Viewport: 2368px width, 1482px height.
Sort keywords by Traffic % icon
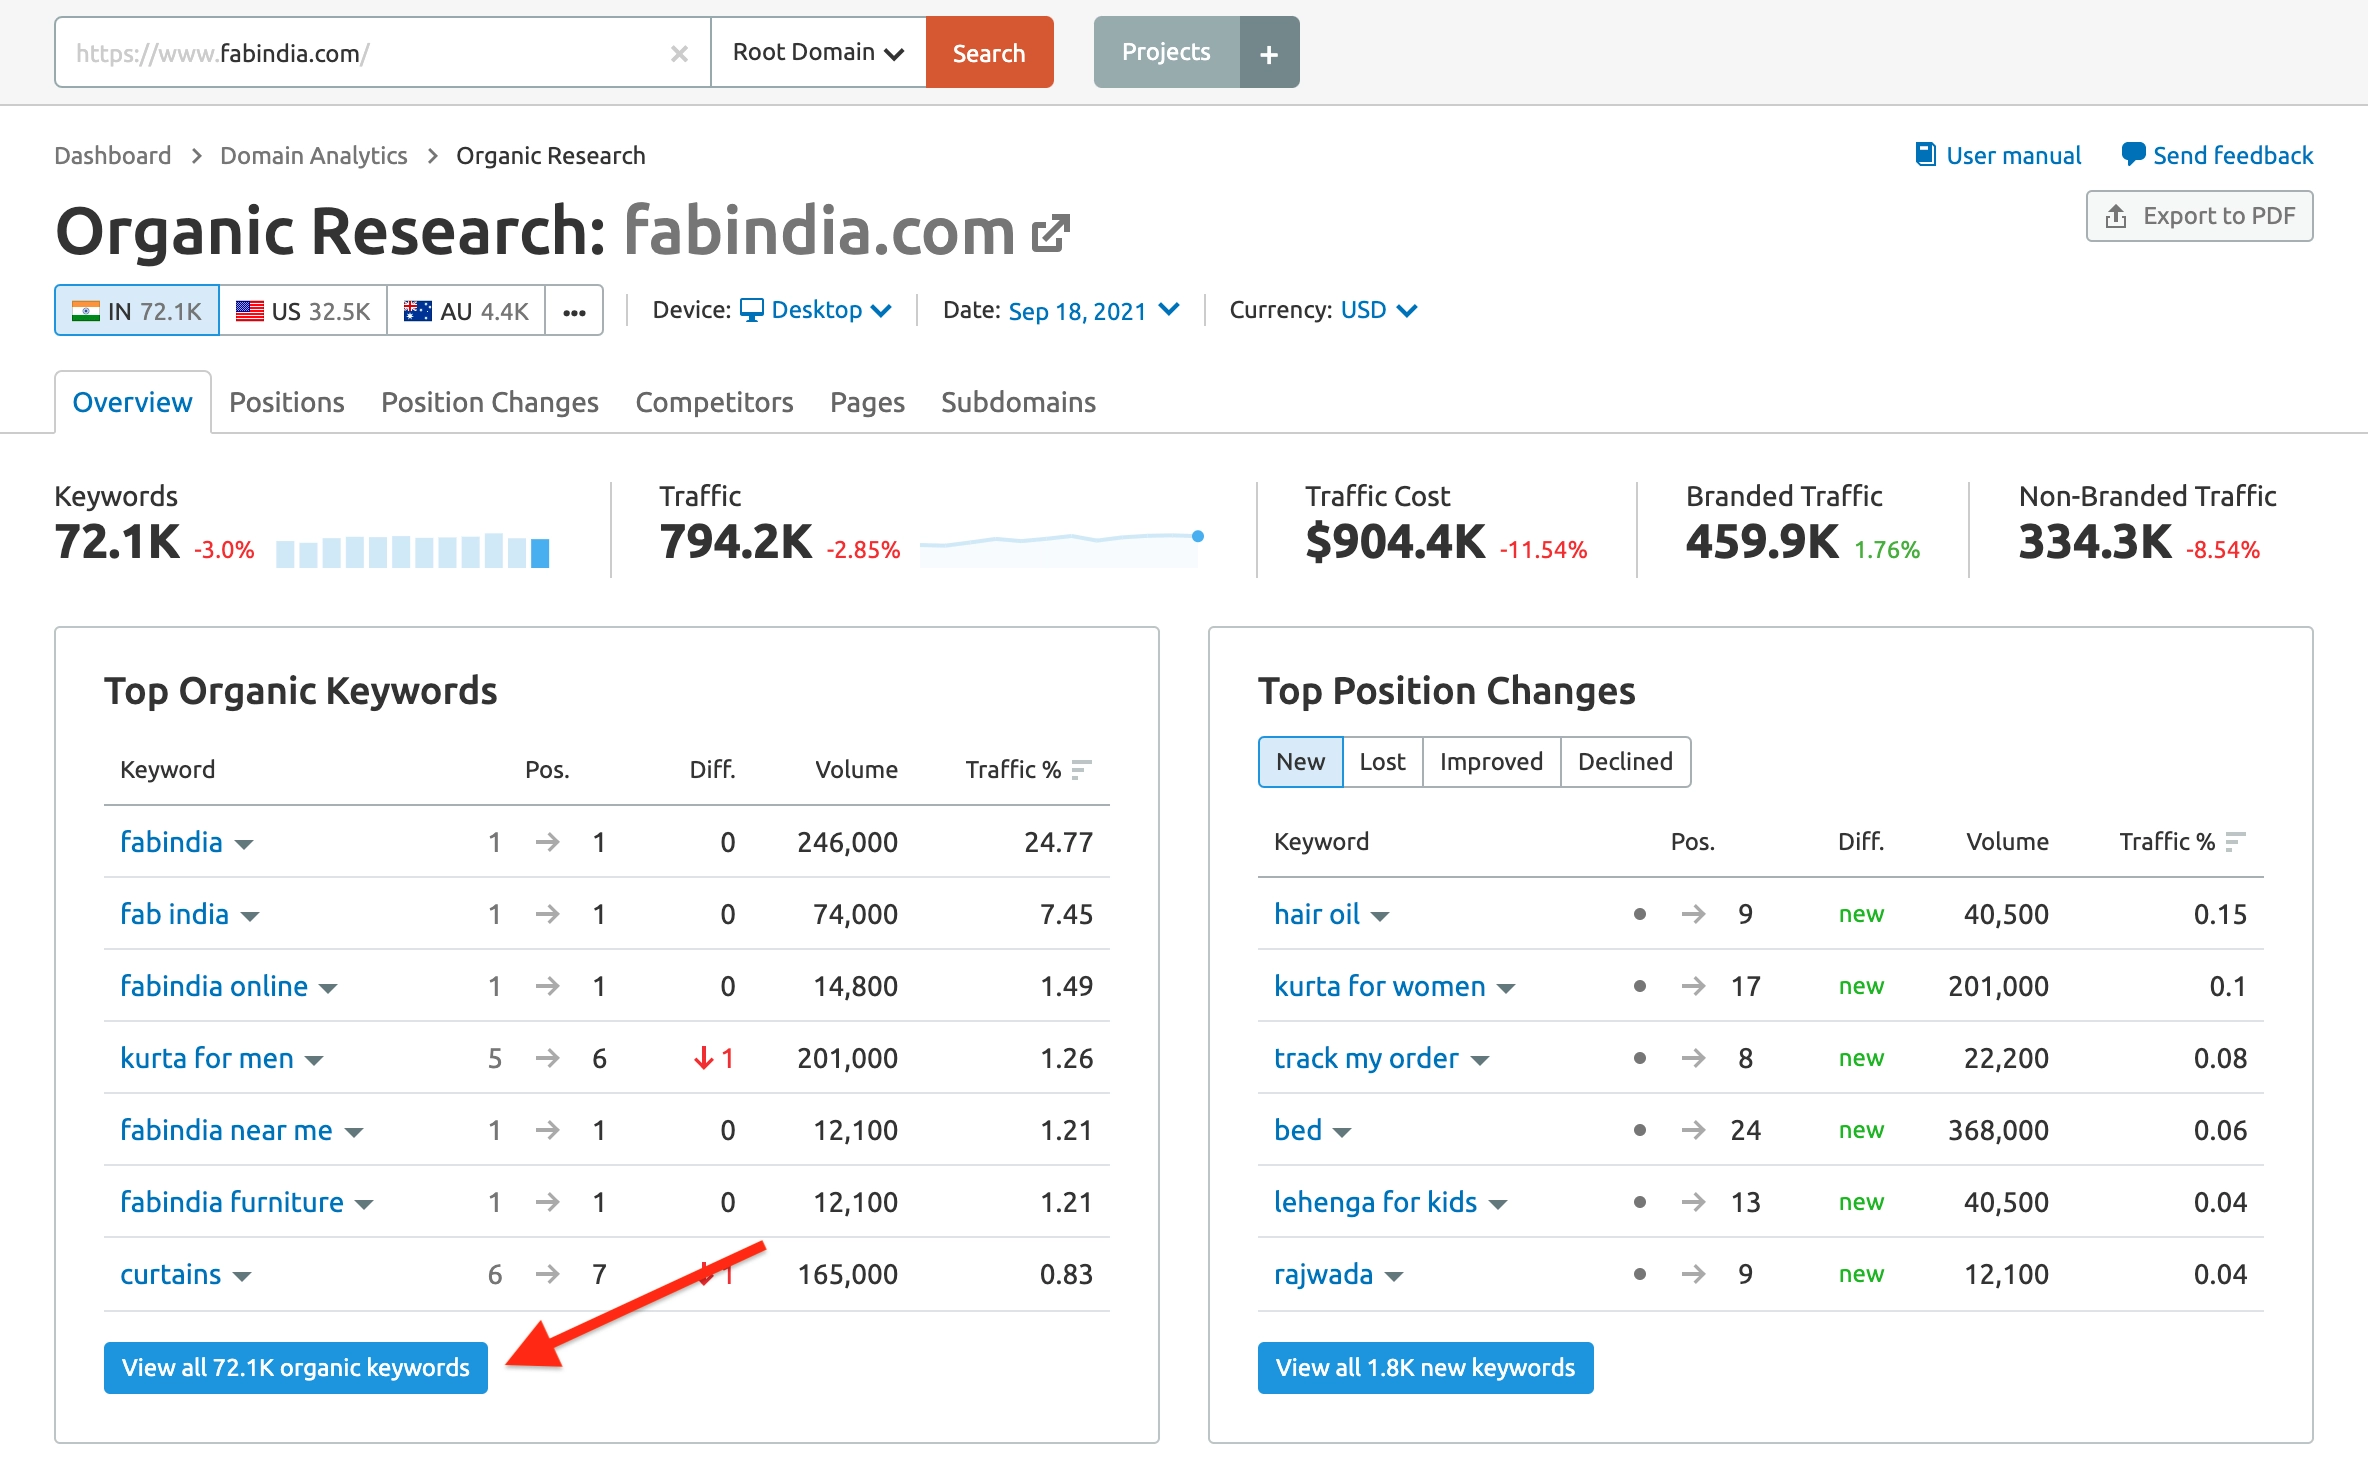tap(1080, 770)
